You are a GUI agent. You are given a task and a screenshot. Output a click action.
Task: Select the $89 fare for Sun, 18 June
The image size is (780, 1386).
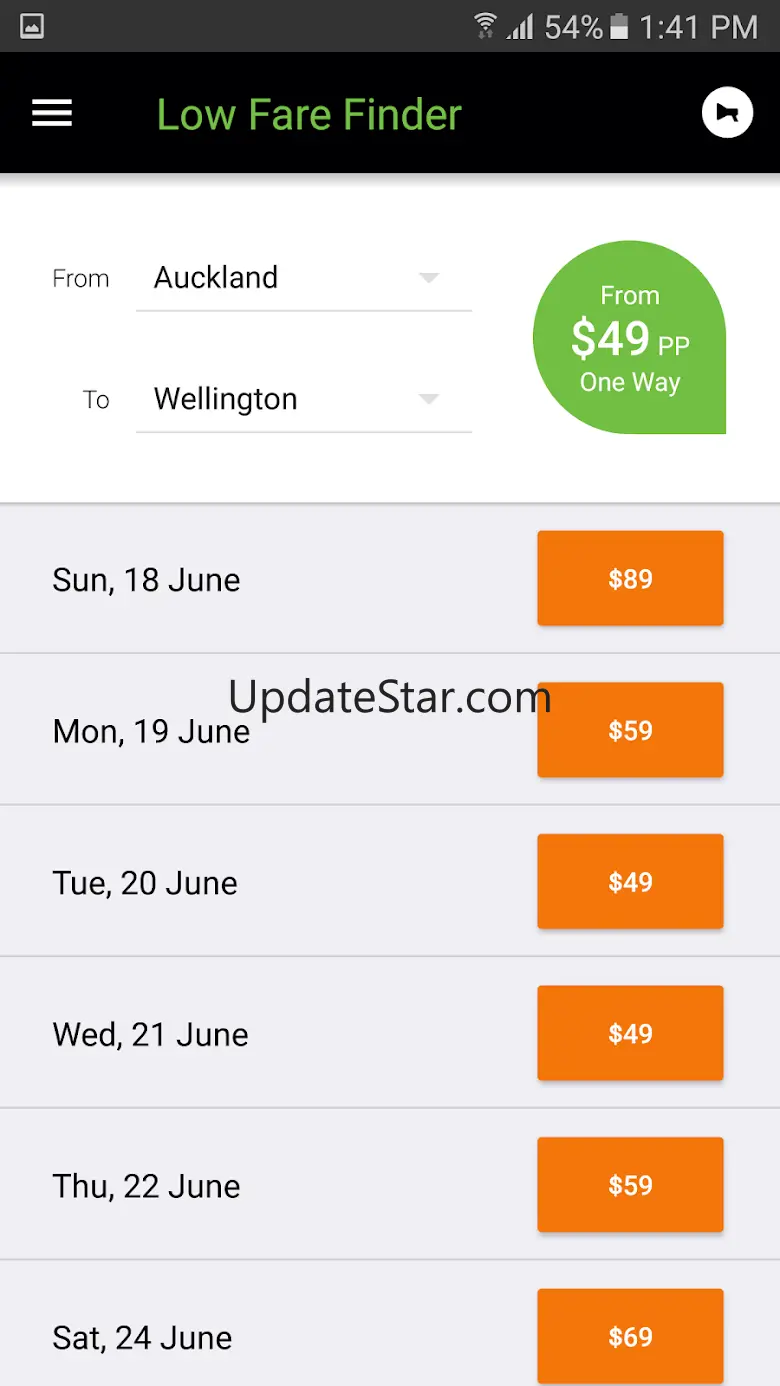(630, 578)
